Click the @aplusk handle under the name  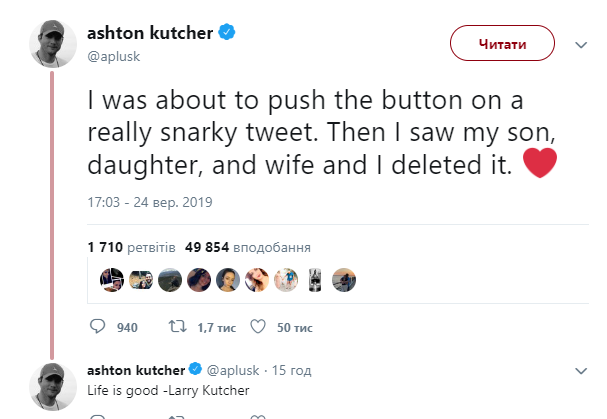[112, 56]
